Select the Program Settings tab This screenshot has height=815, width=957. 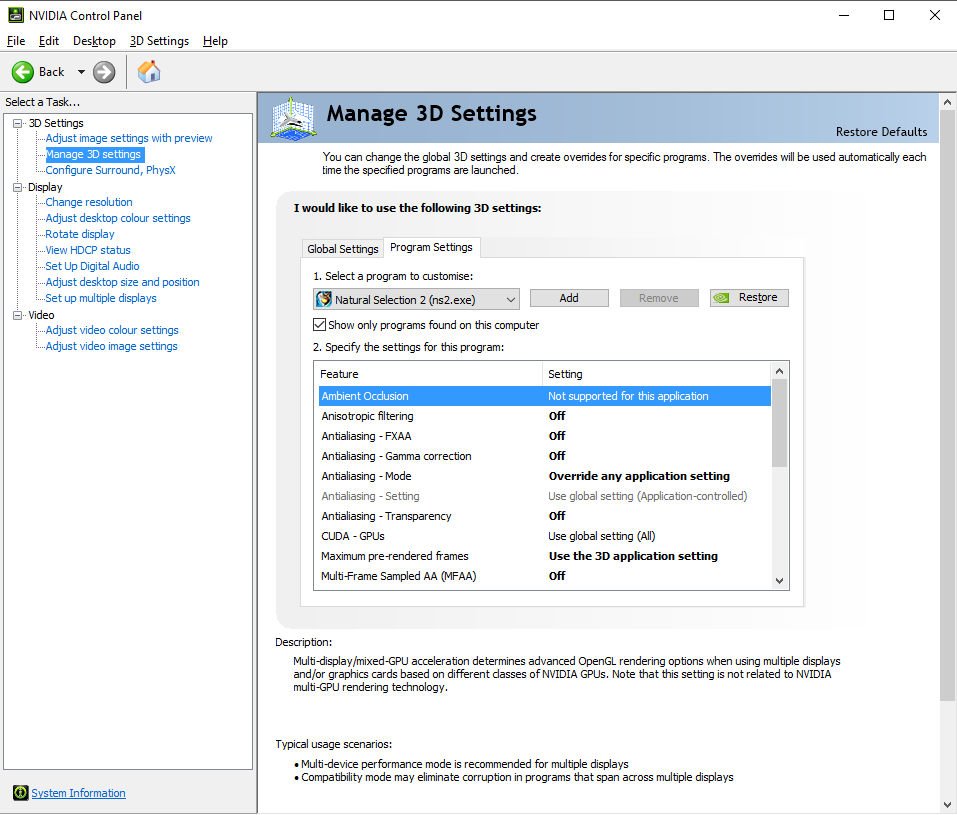coord(432,247)
